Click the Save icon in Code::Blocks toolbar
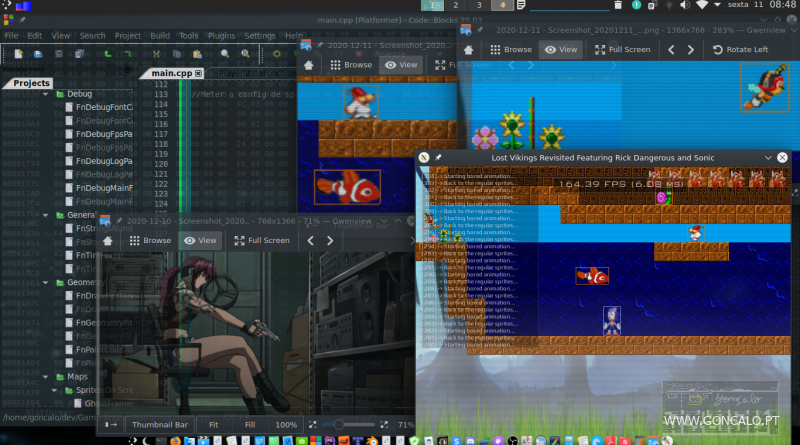The image size is (800, 445). (59, 54)
